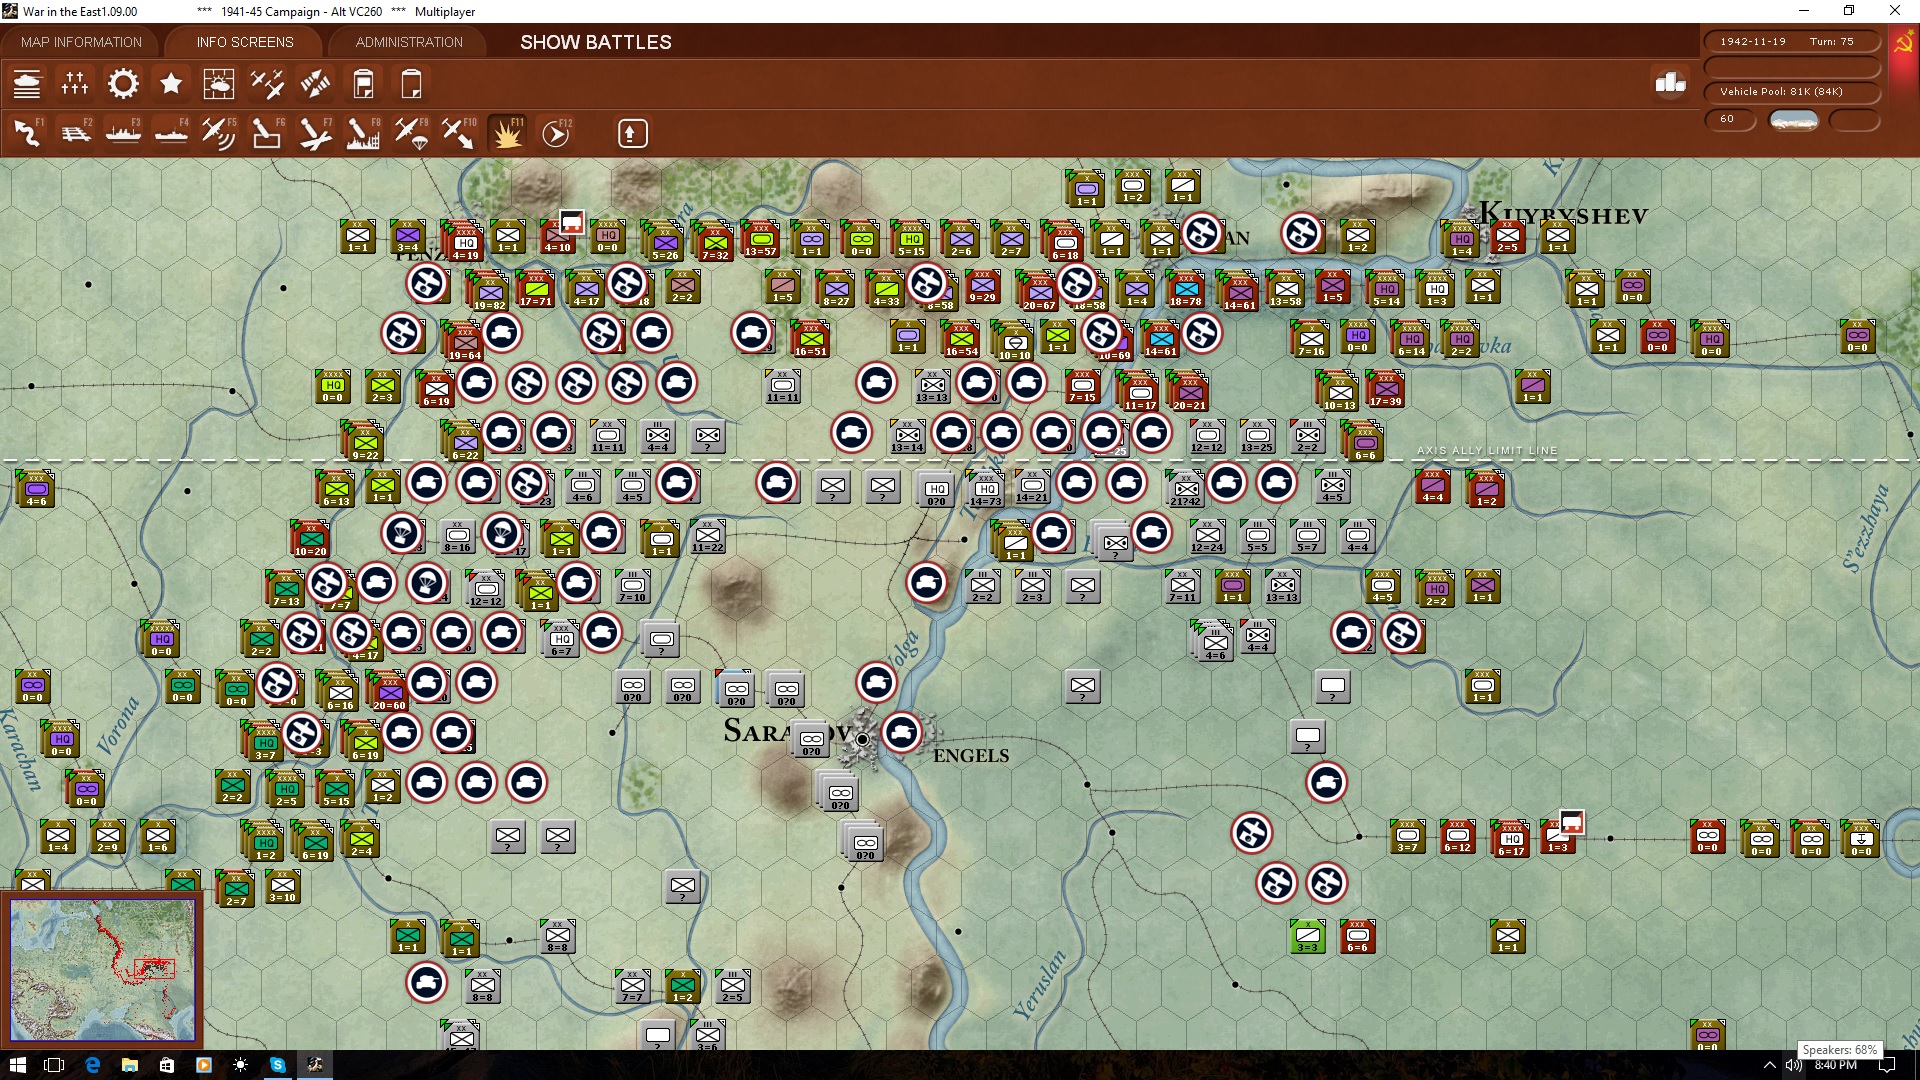Click the battle marker over Engels
Viewport: 1920px width, 1080px height.
[902, 733]
